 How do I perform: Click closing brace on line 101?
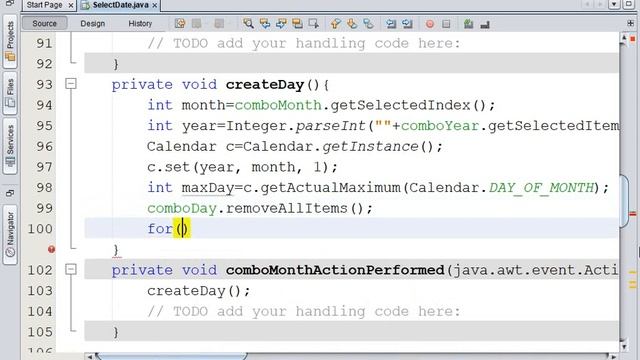pyautogui.click(x=116, y=249)
